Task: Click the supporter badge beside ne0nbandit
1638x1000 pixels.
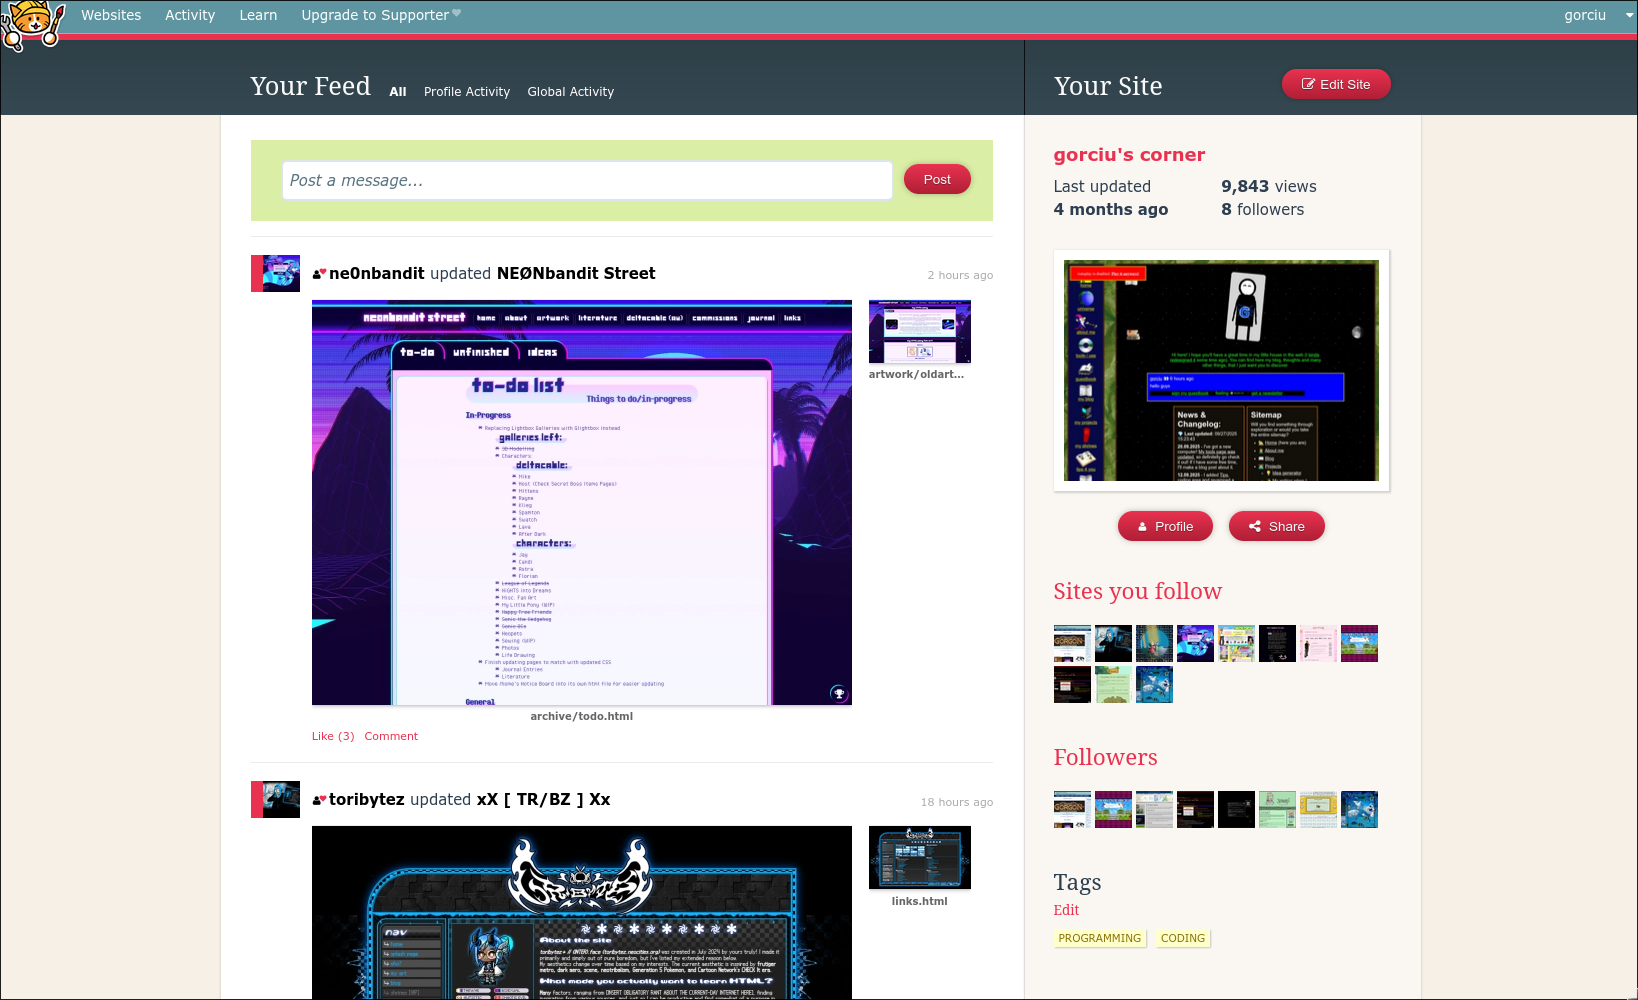Action: point(319,272)
